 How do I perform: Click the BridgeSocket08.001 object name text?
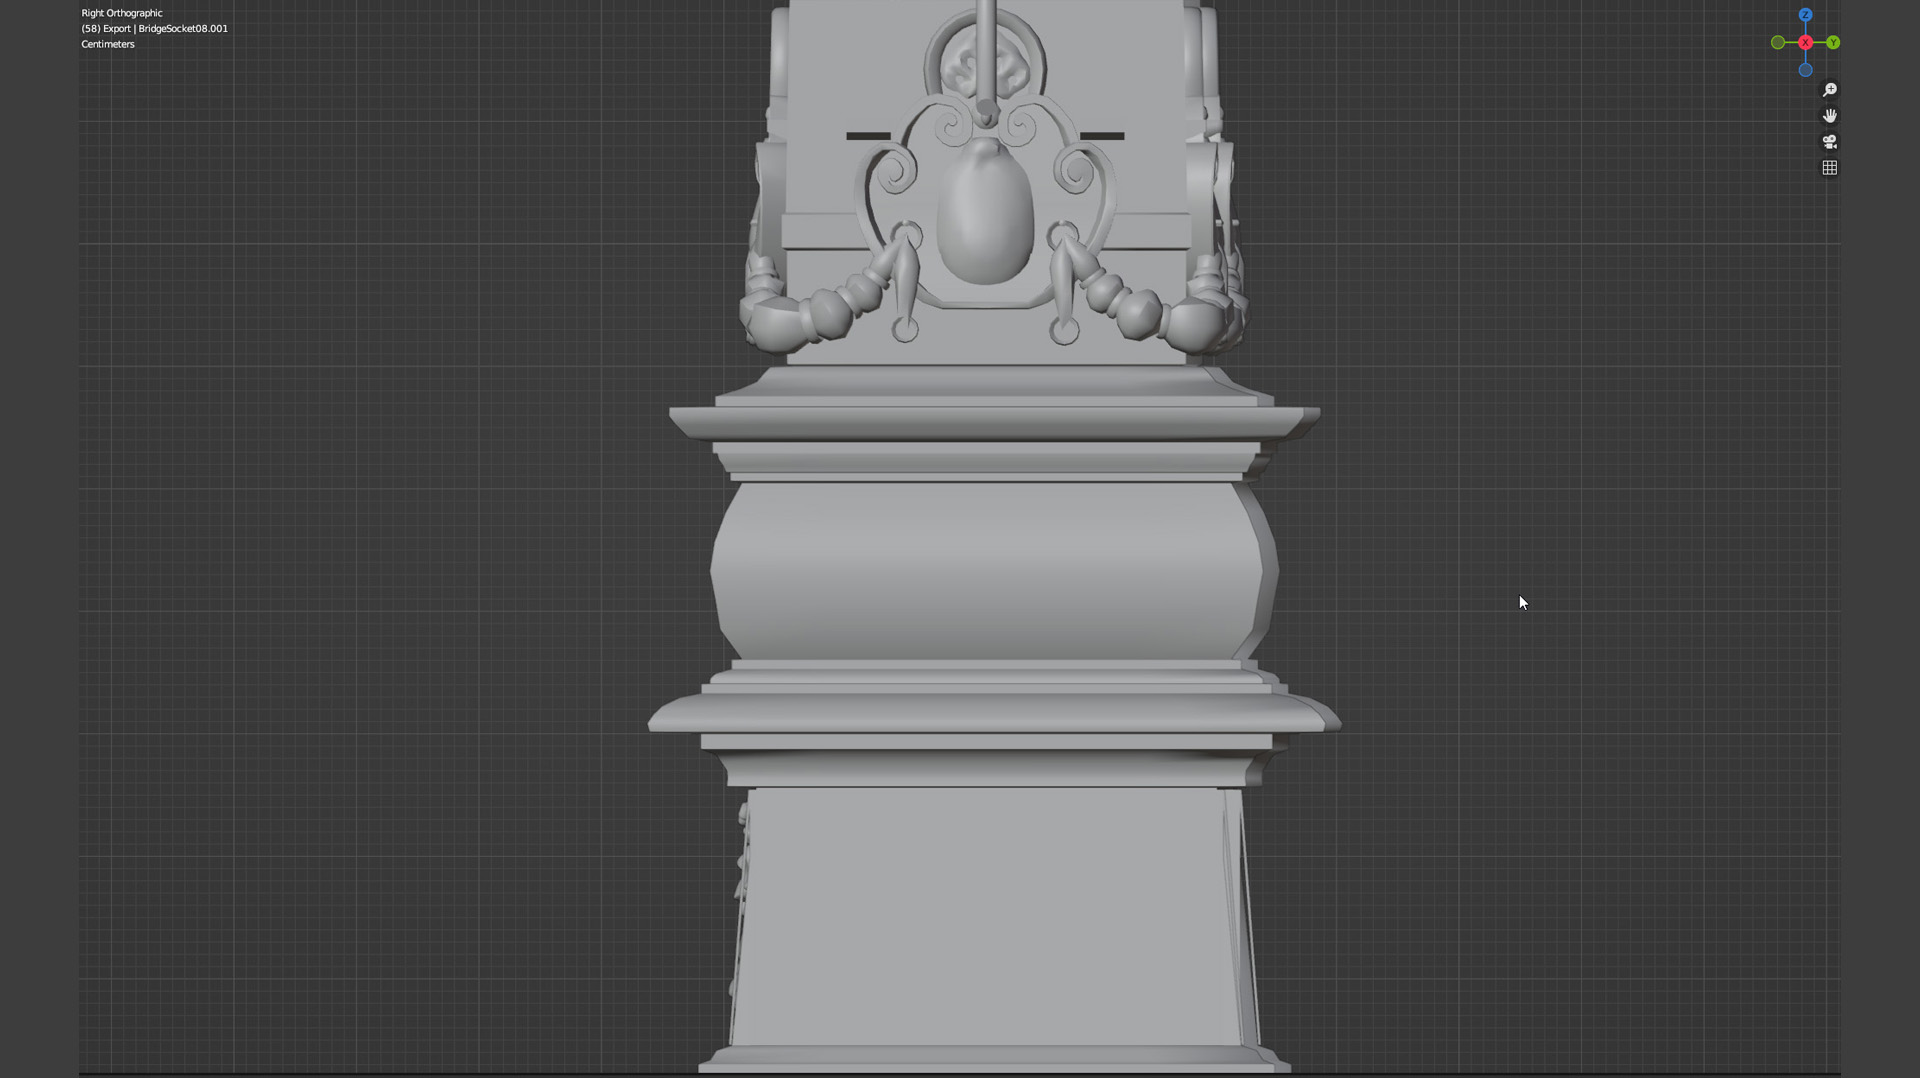click(x=183, y=29)
